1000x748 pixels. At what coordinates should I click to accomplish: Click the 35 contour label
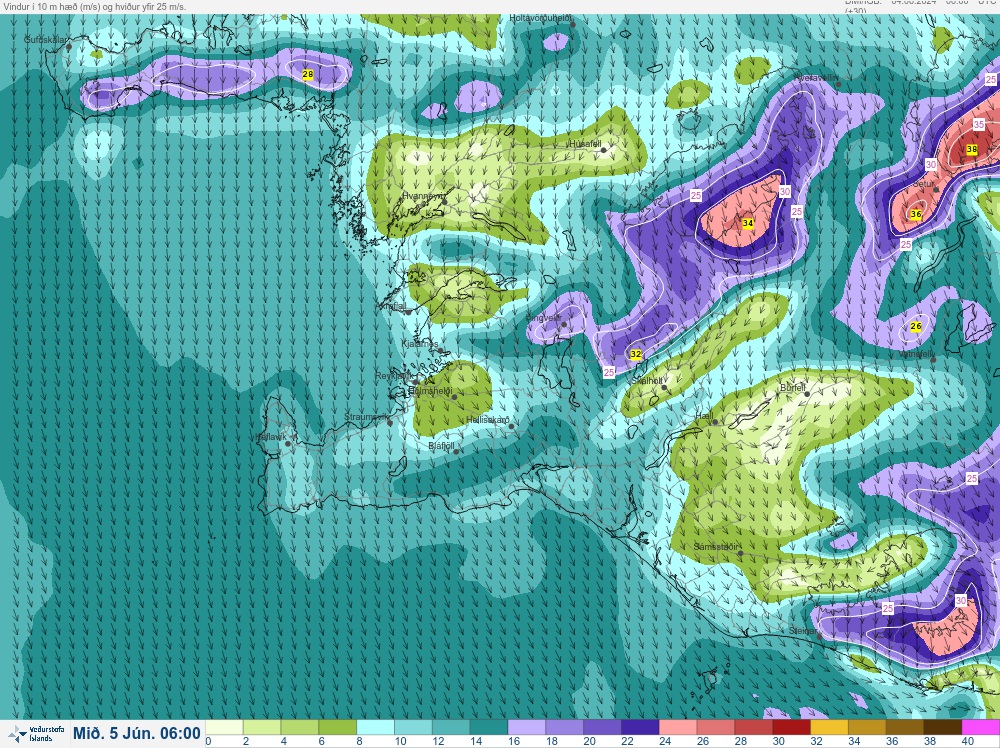[979, 124]
